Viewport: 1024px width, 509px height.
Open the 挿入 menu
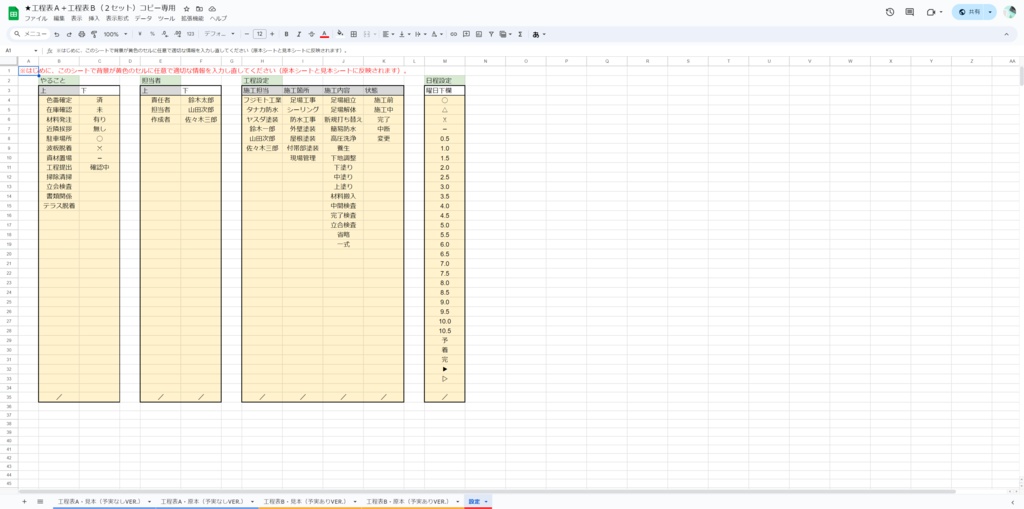[94, 18]
